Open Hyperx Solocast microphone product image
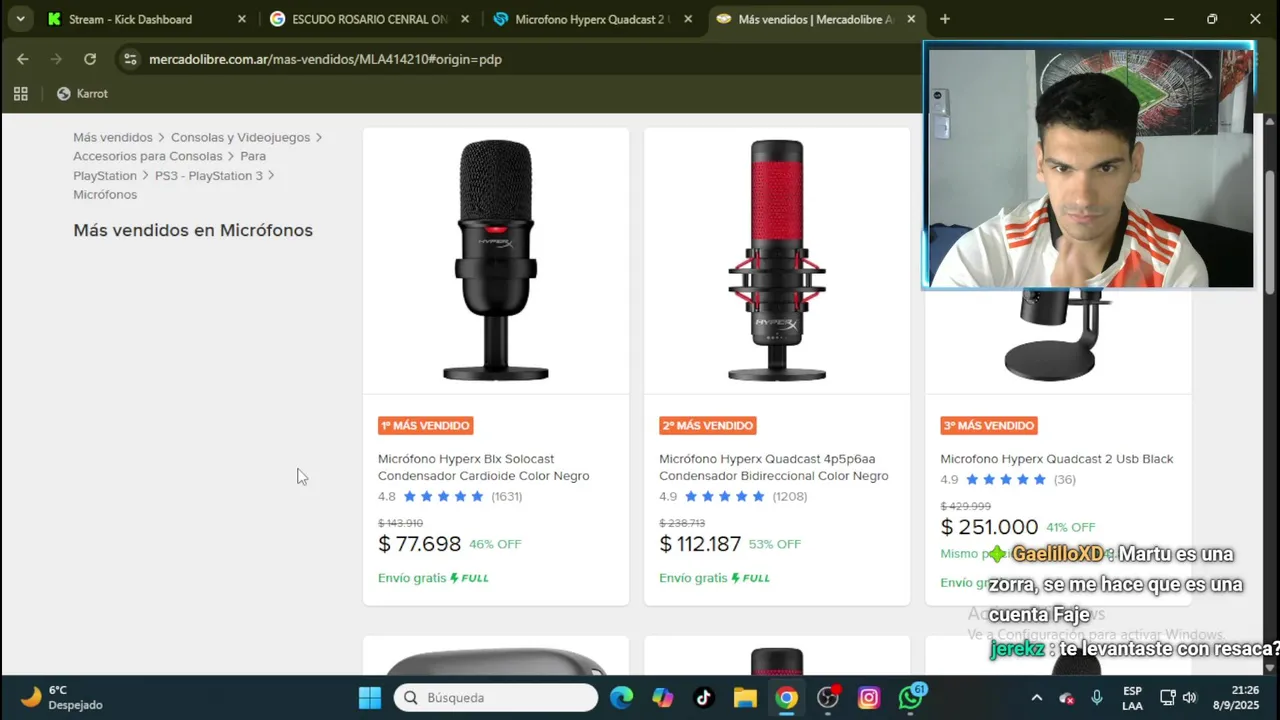 [496, 260]
